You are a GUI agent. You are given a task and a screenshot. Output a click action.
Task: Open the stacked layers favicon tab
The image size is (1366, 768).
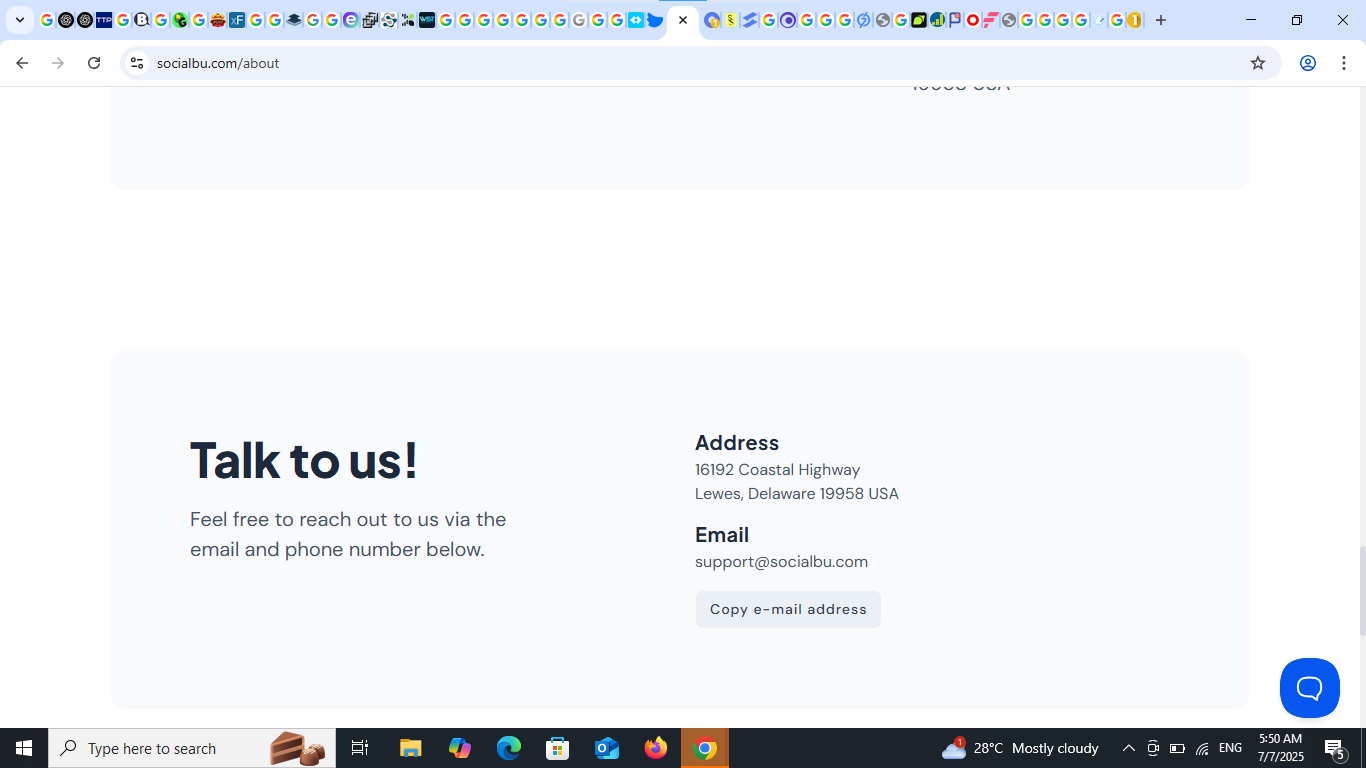click(x=294, y=20)
